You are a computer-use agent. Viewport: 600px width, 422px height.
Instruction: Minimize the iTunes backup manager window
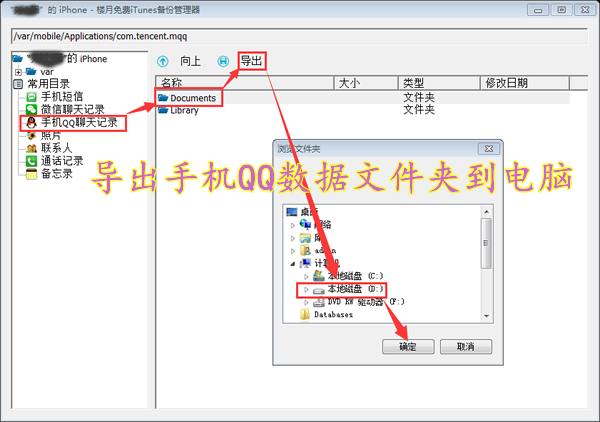click(538, 10)
